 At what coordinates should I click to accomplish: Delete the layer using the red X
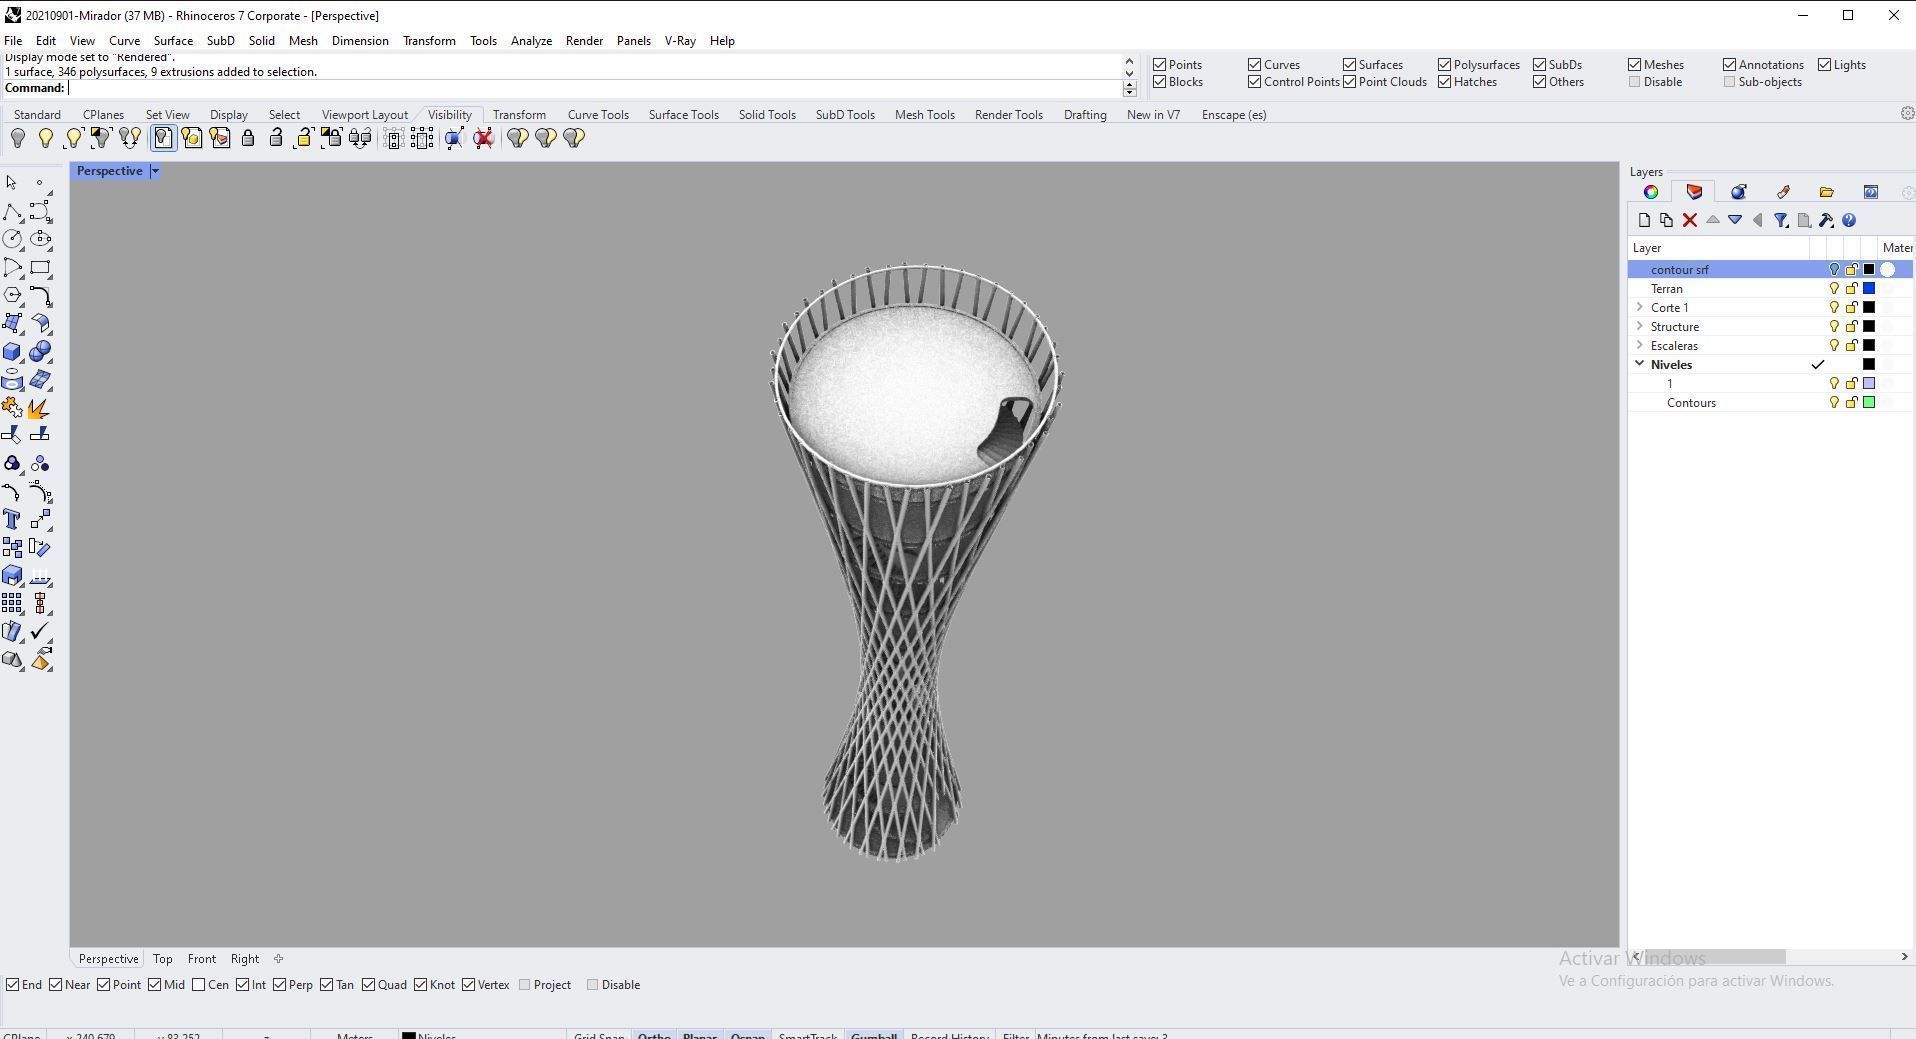[1690, 221]
